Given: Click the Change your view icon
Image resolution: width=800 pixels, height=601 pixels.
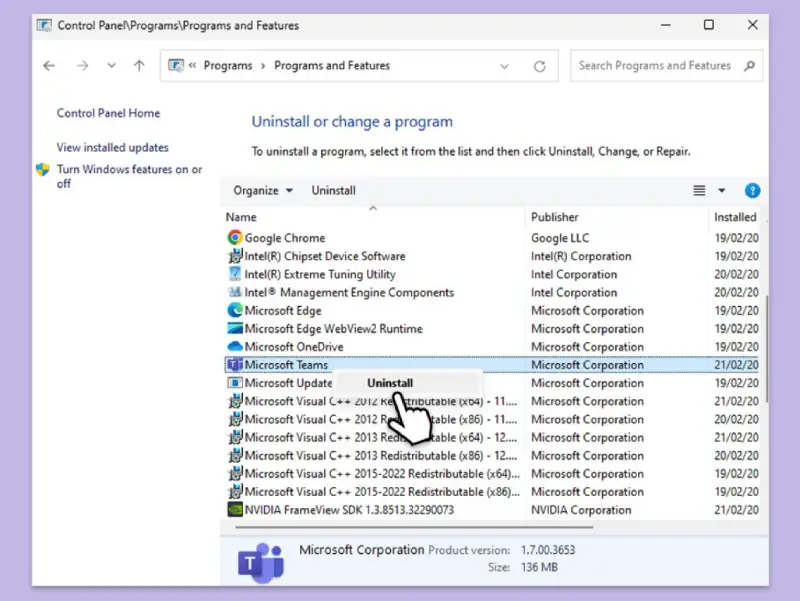Looking at the screenshot, I should [x=699, y=191].
